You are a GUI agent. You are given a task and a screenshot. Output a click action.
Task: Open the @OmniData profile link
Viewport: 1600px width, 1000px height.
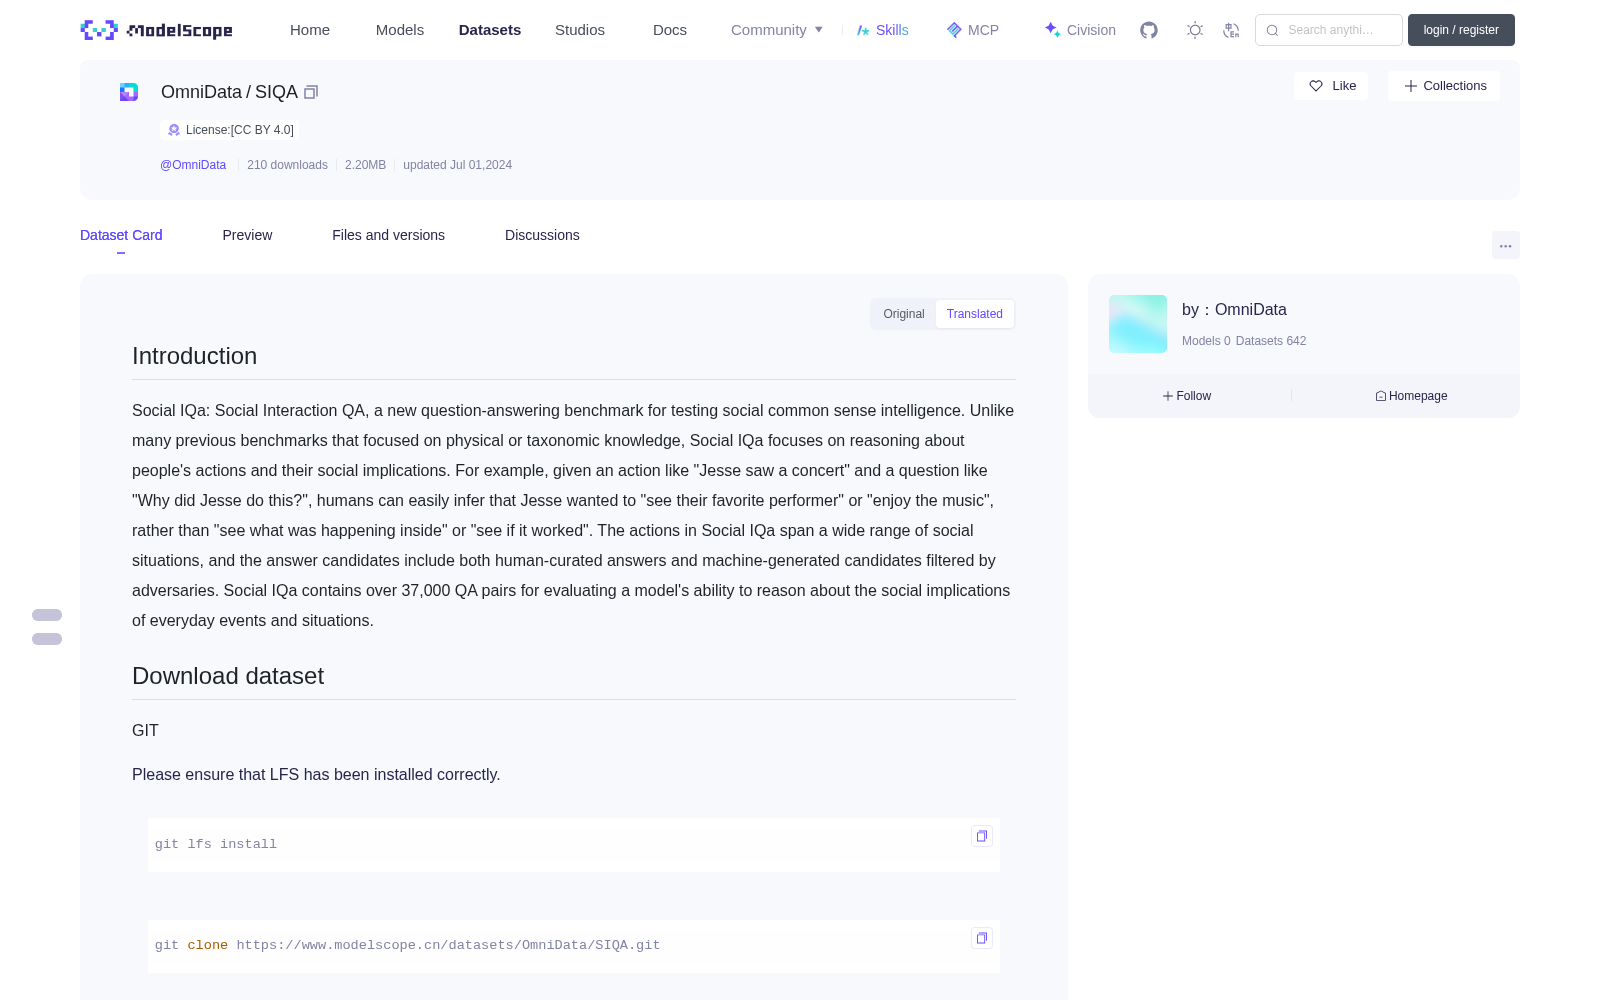193,165
